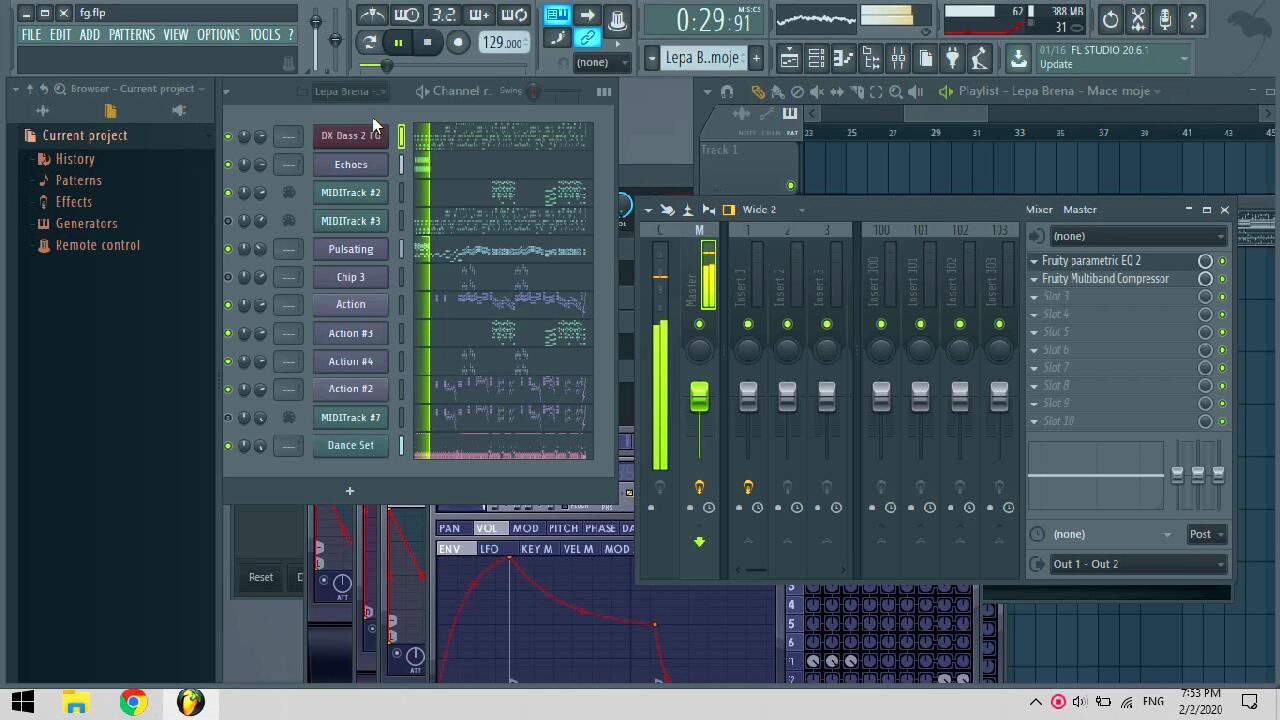Click the microphone one-click recording icon
The image size is (1280, 720).
pyautogui.click(x=1165, y=20)
